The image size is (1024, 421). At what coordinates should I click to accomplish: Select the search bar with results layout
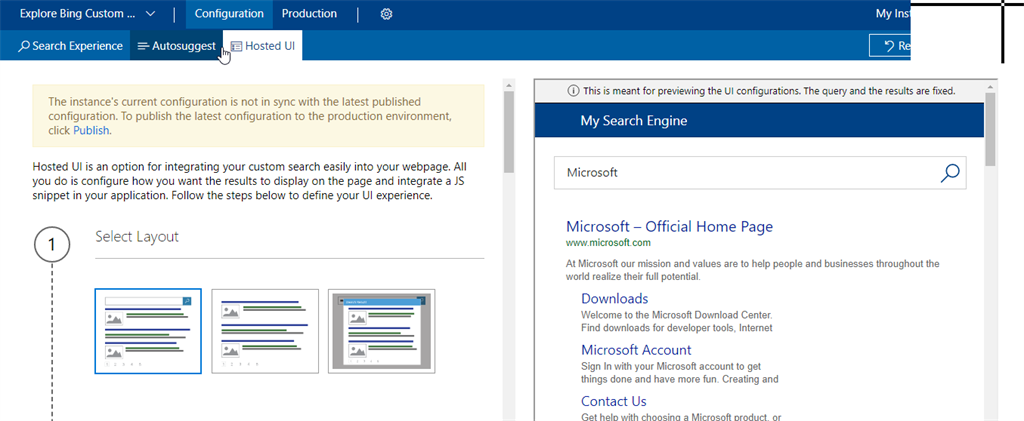tap(148, 331)
